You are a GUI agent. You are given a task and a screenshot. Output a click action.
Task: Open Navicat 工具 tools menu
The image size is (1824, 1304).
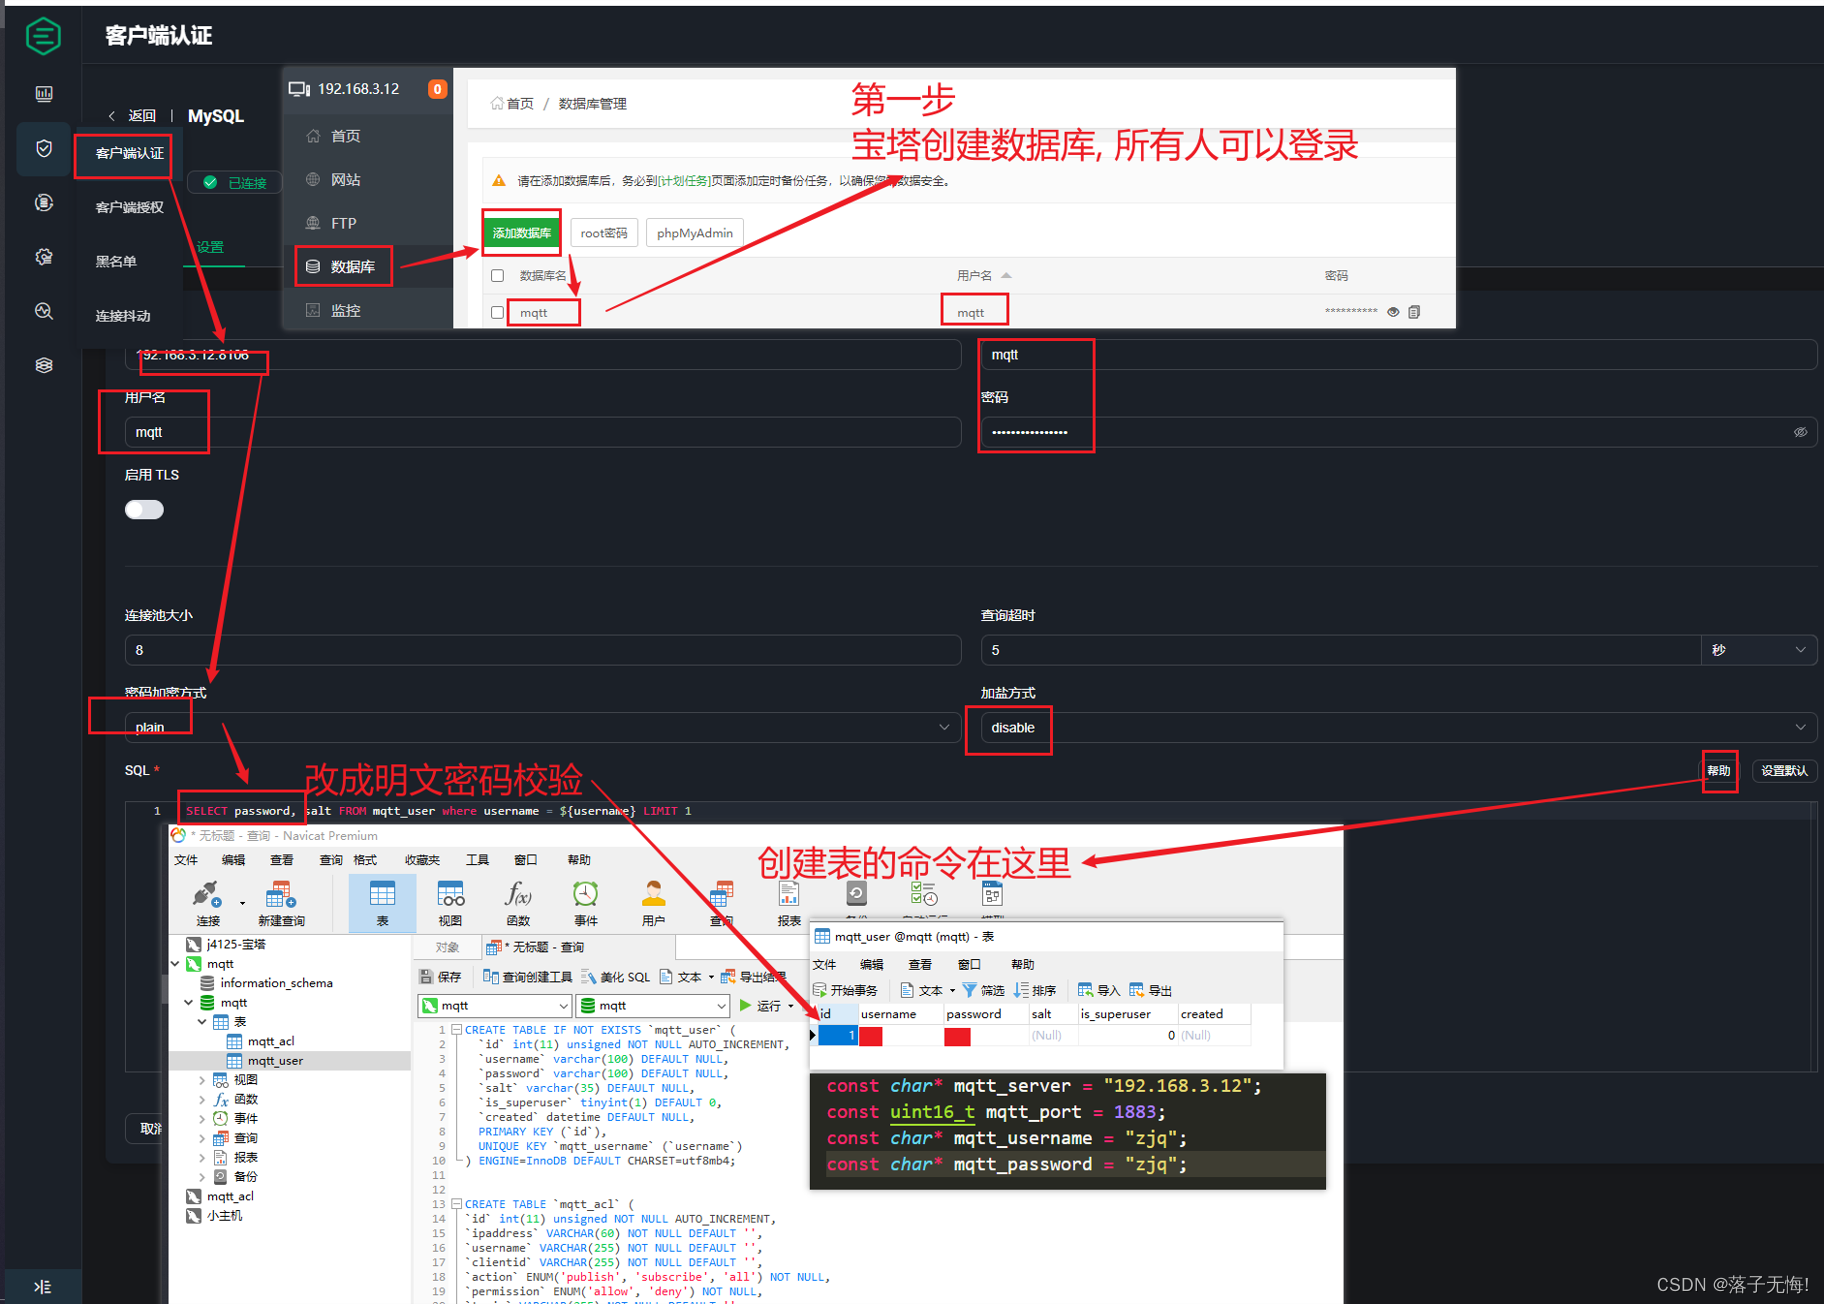(477, 860)
